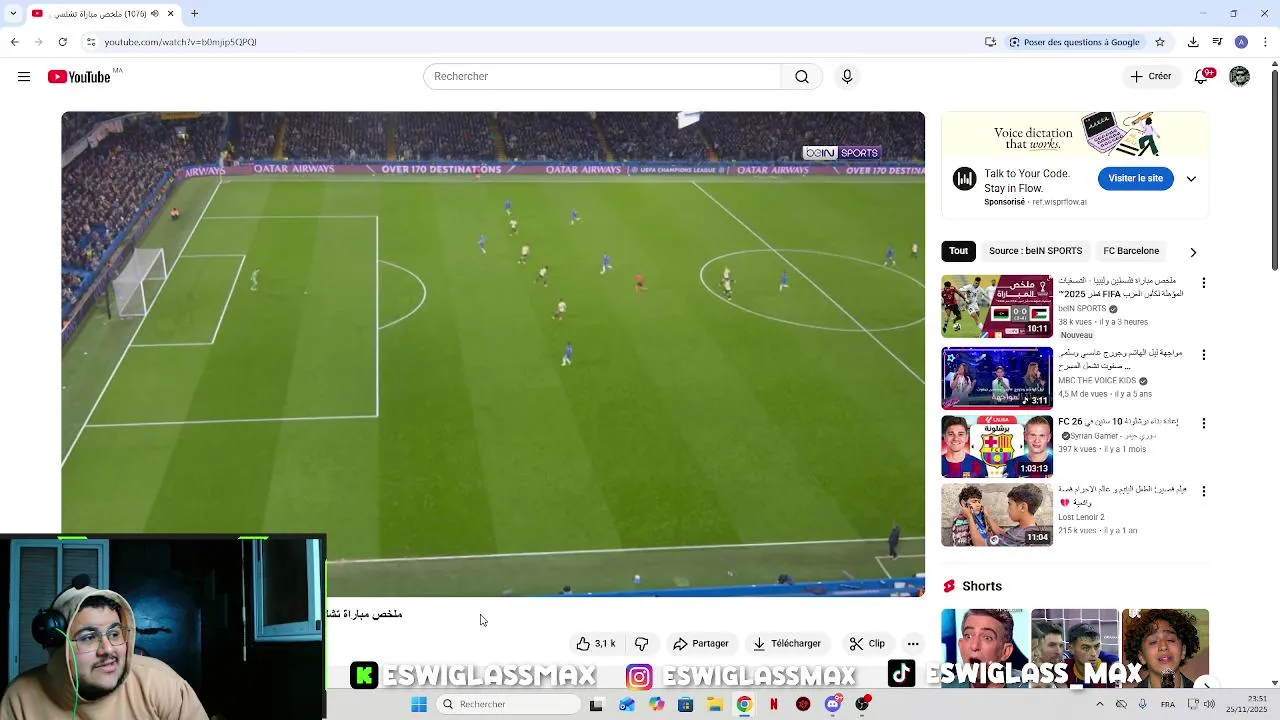Start voice search with the microphone icon

[847, 77]
